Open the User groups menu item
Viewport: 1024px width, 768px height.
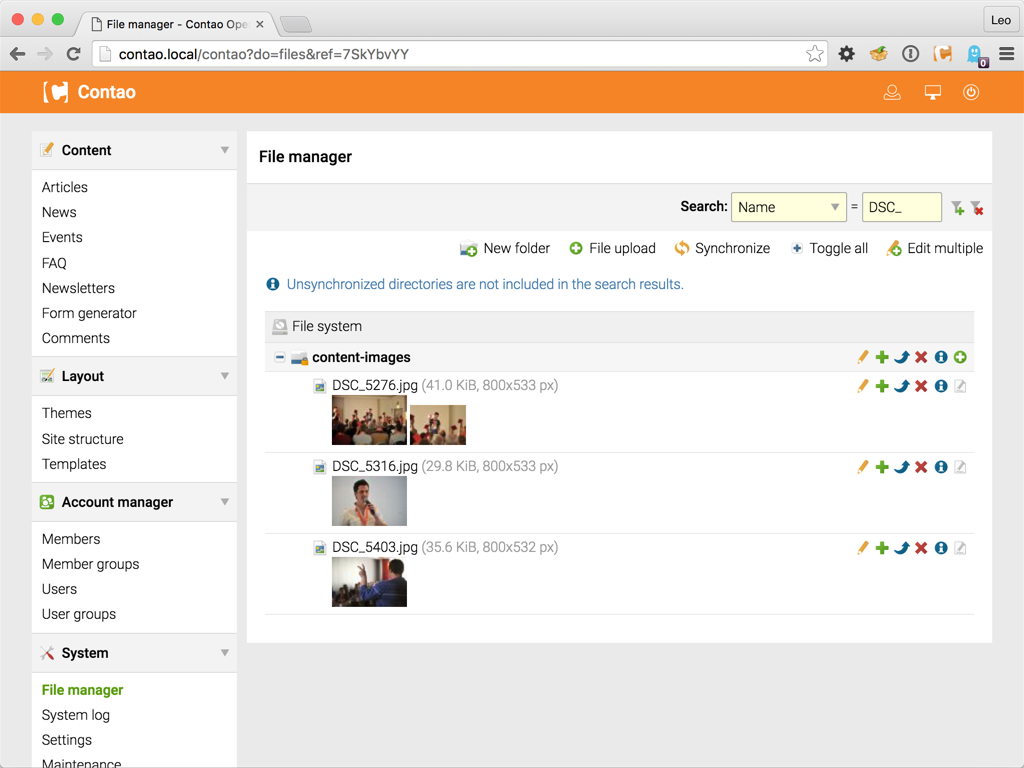click(78, 615)
